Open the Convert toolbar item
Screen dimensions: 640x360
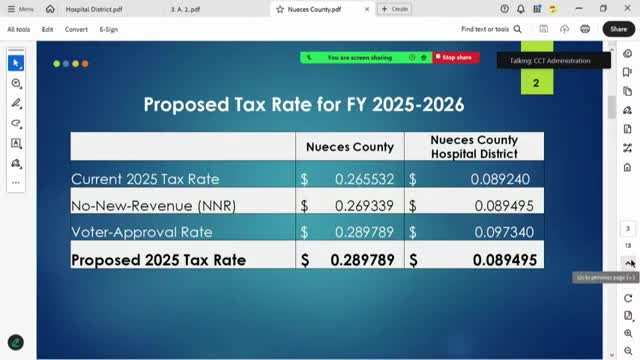[76, 29]
